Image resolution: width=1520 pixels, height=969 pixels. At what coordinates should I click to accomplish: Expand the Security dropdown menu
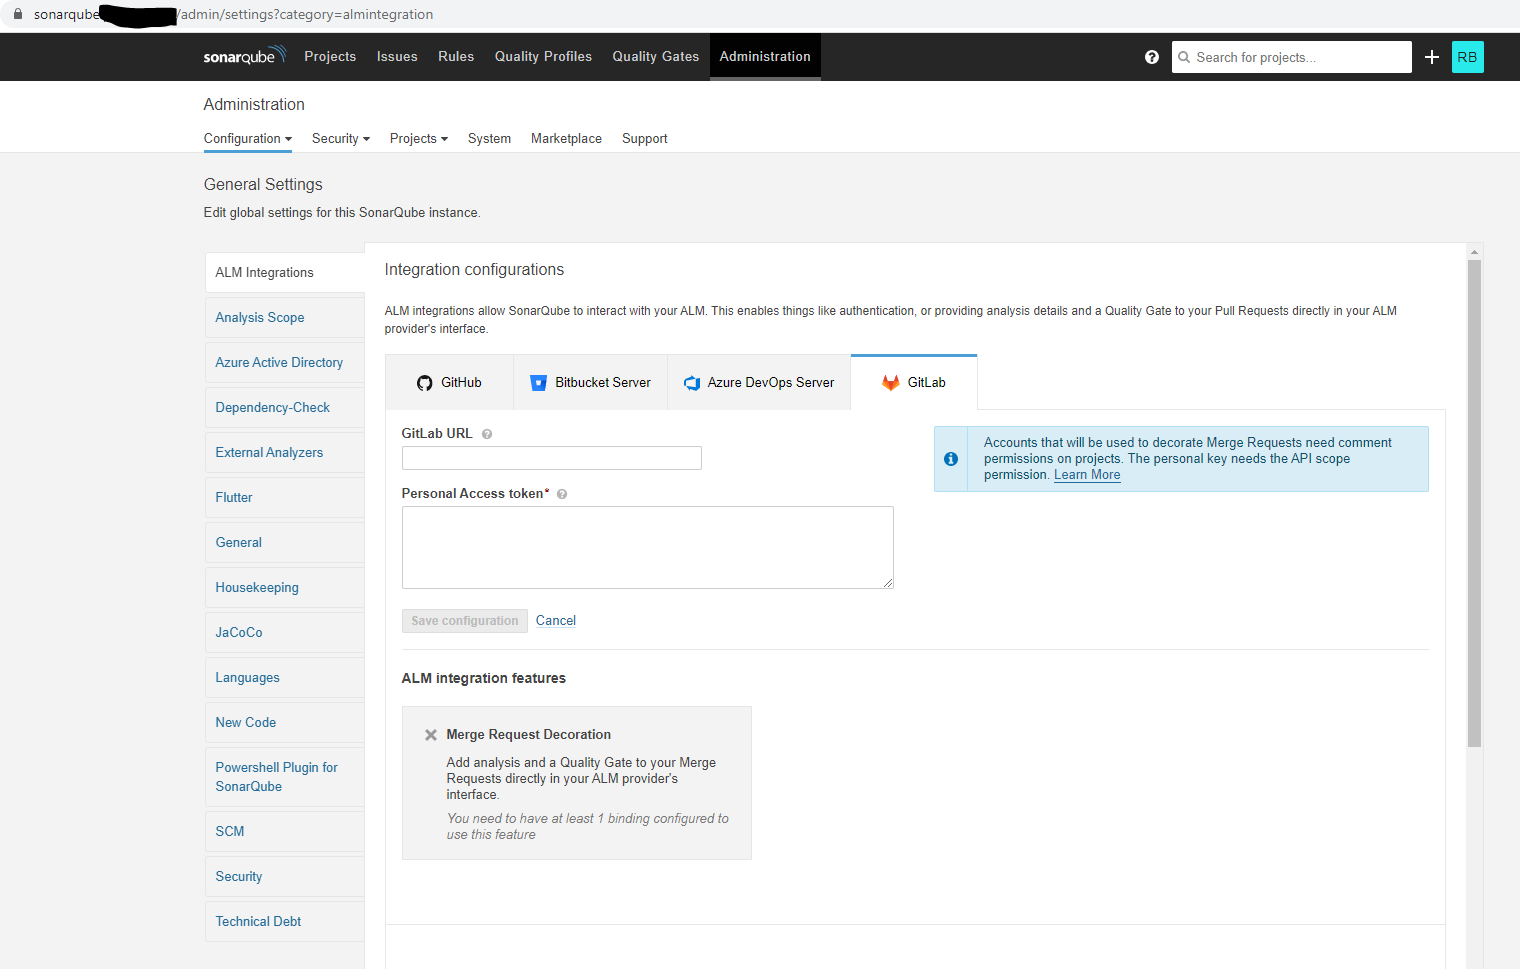tap(340, 139)
